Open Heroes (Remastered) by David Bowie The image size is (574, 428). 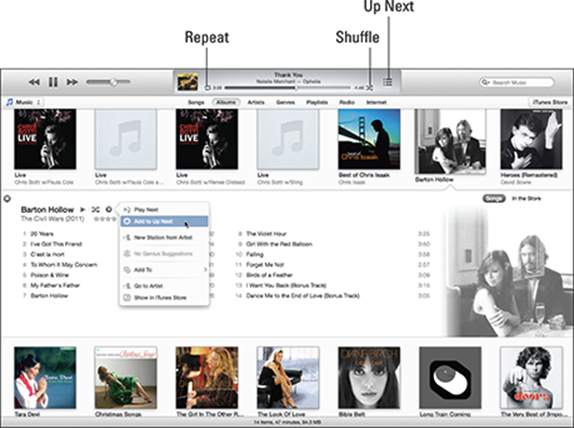tap(531, 139)
